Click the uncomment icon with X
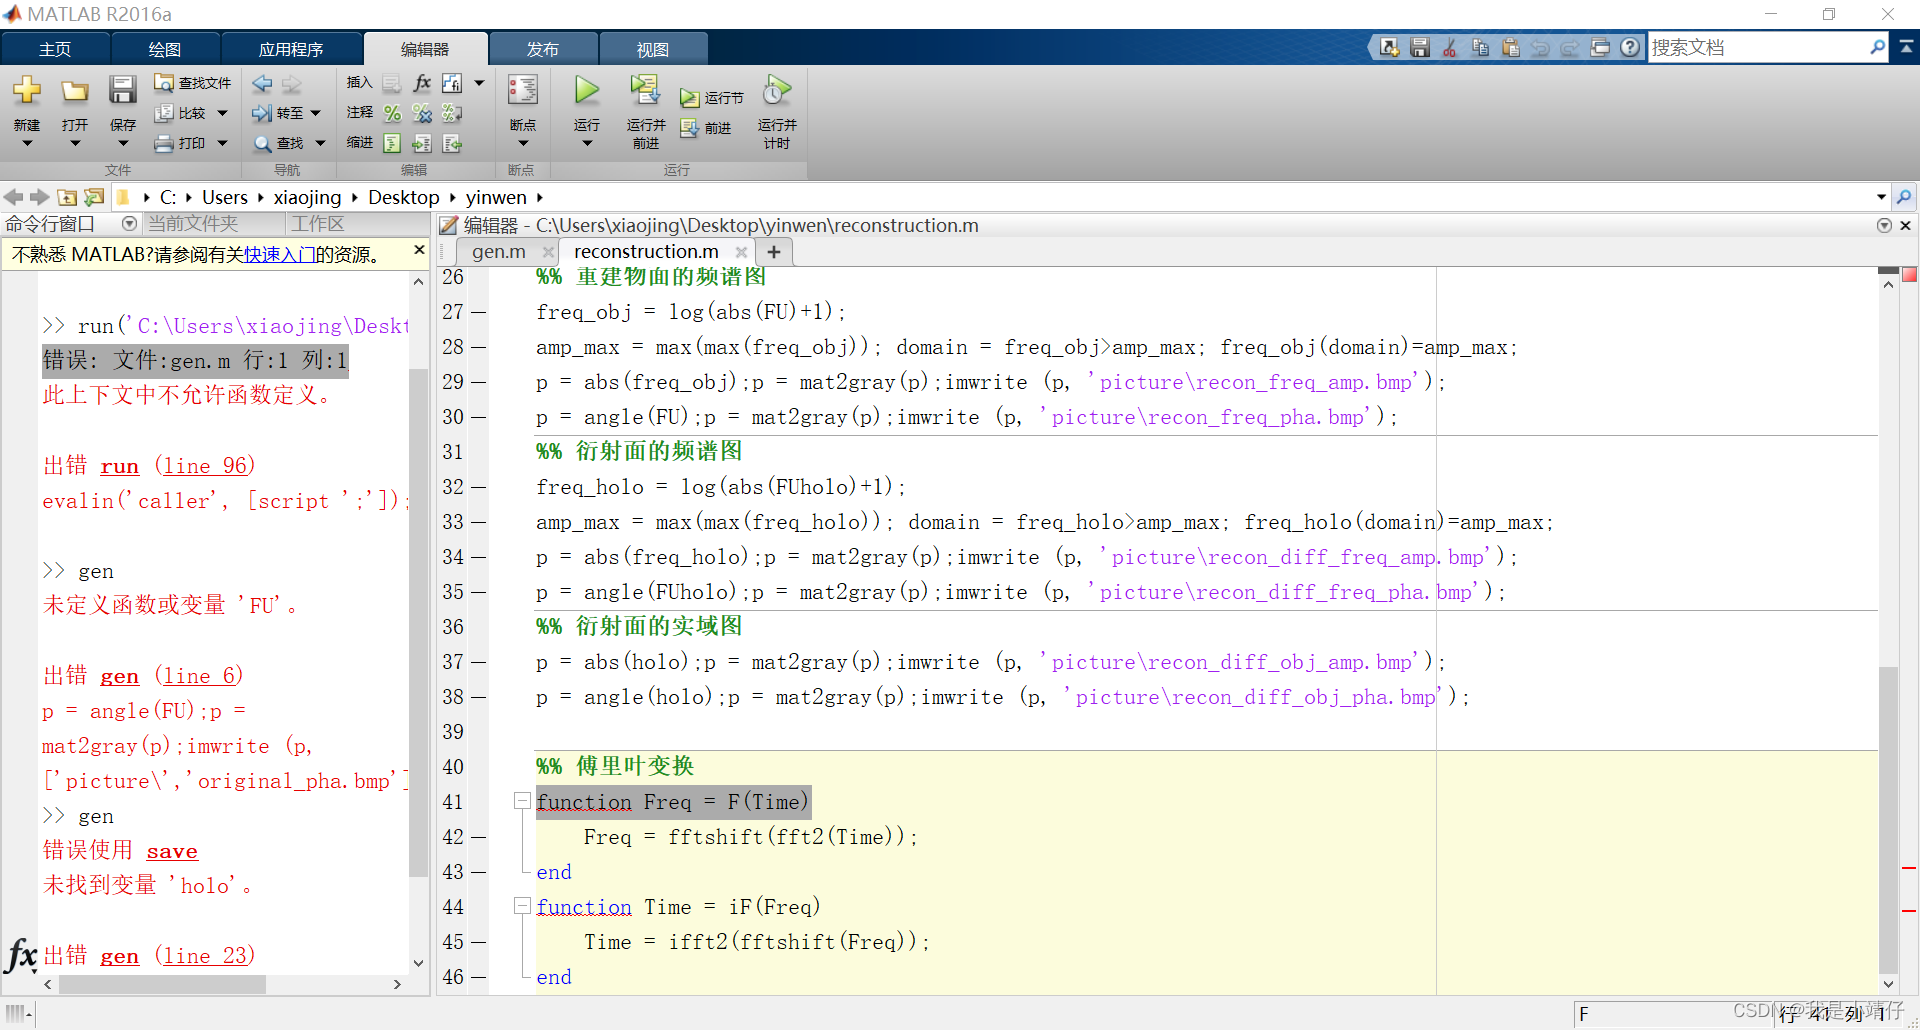The image size is (1920, 1030). 422,113
